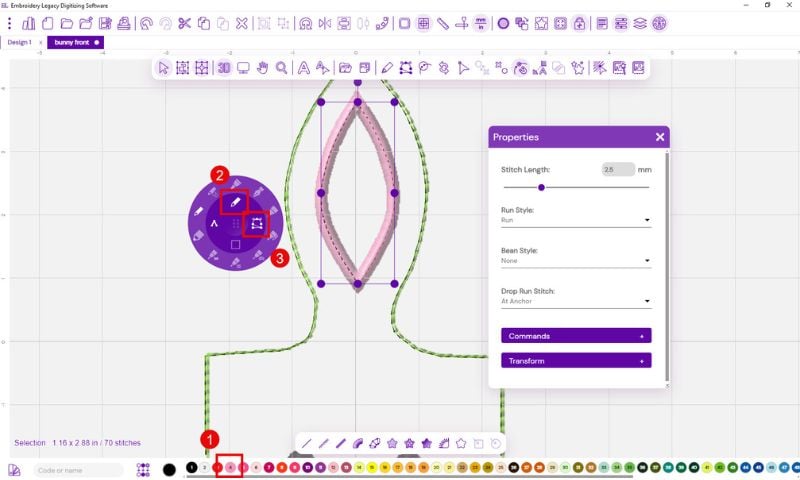This screenshot has height=480, width=800.
Task: Pick the pencil tool in radial menu
Action: pyautogui.click(x=234, y=201)
